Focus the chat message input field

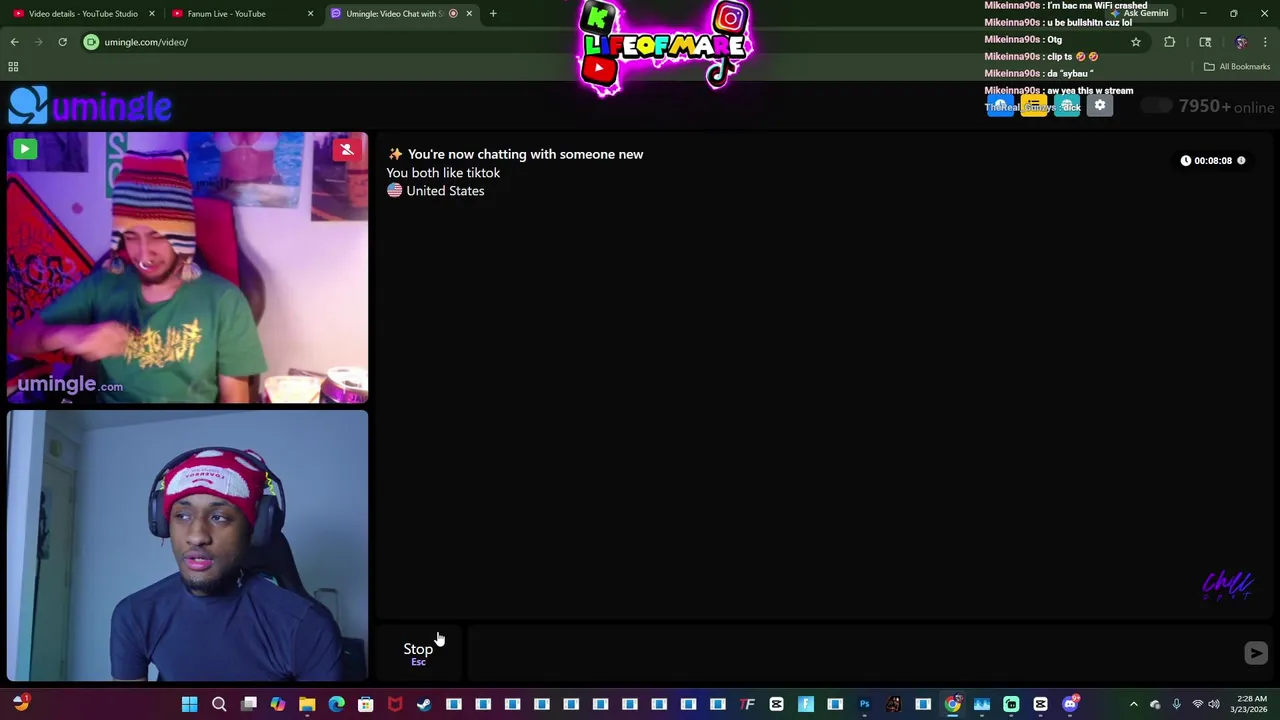click(855, 652)
